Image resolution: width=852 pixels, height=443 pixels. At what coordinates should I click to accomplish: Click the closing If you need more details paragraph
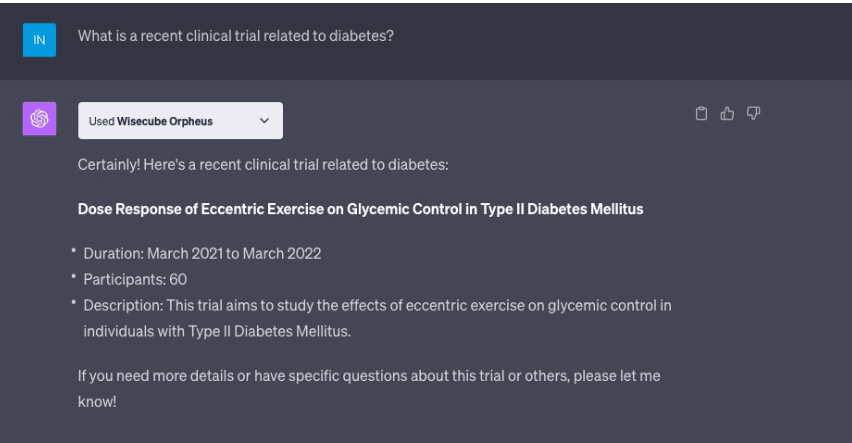coord(369,389)
